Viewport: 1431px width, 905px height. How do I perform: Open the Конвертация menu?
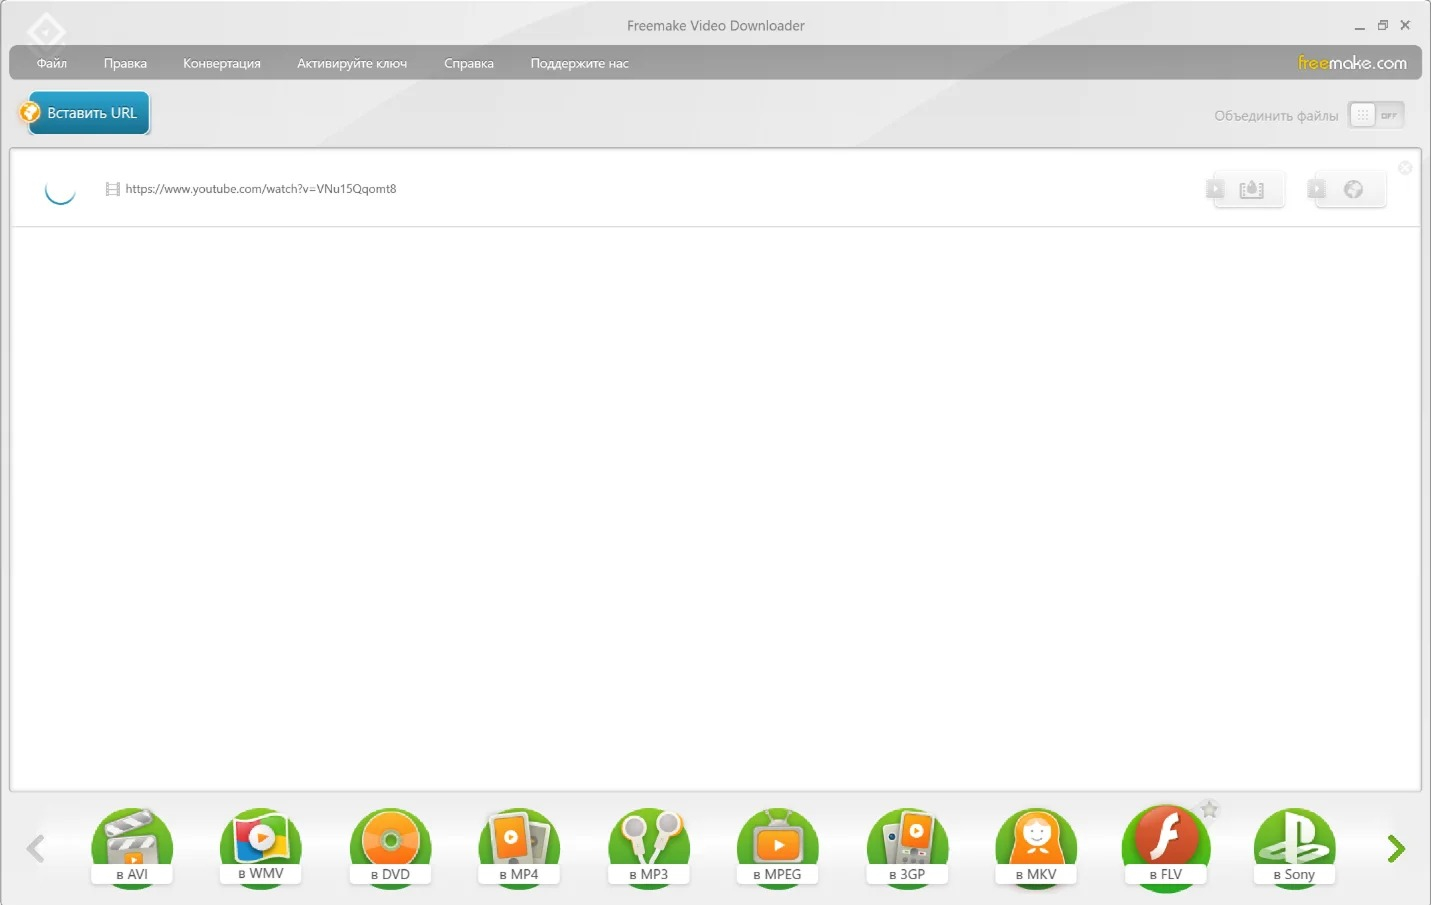point(222,63)
